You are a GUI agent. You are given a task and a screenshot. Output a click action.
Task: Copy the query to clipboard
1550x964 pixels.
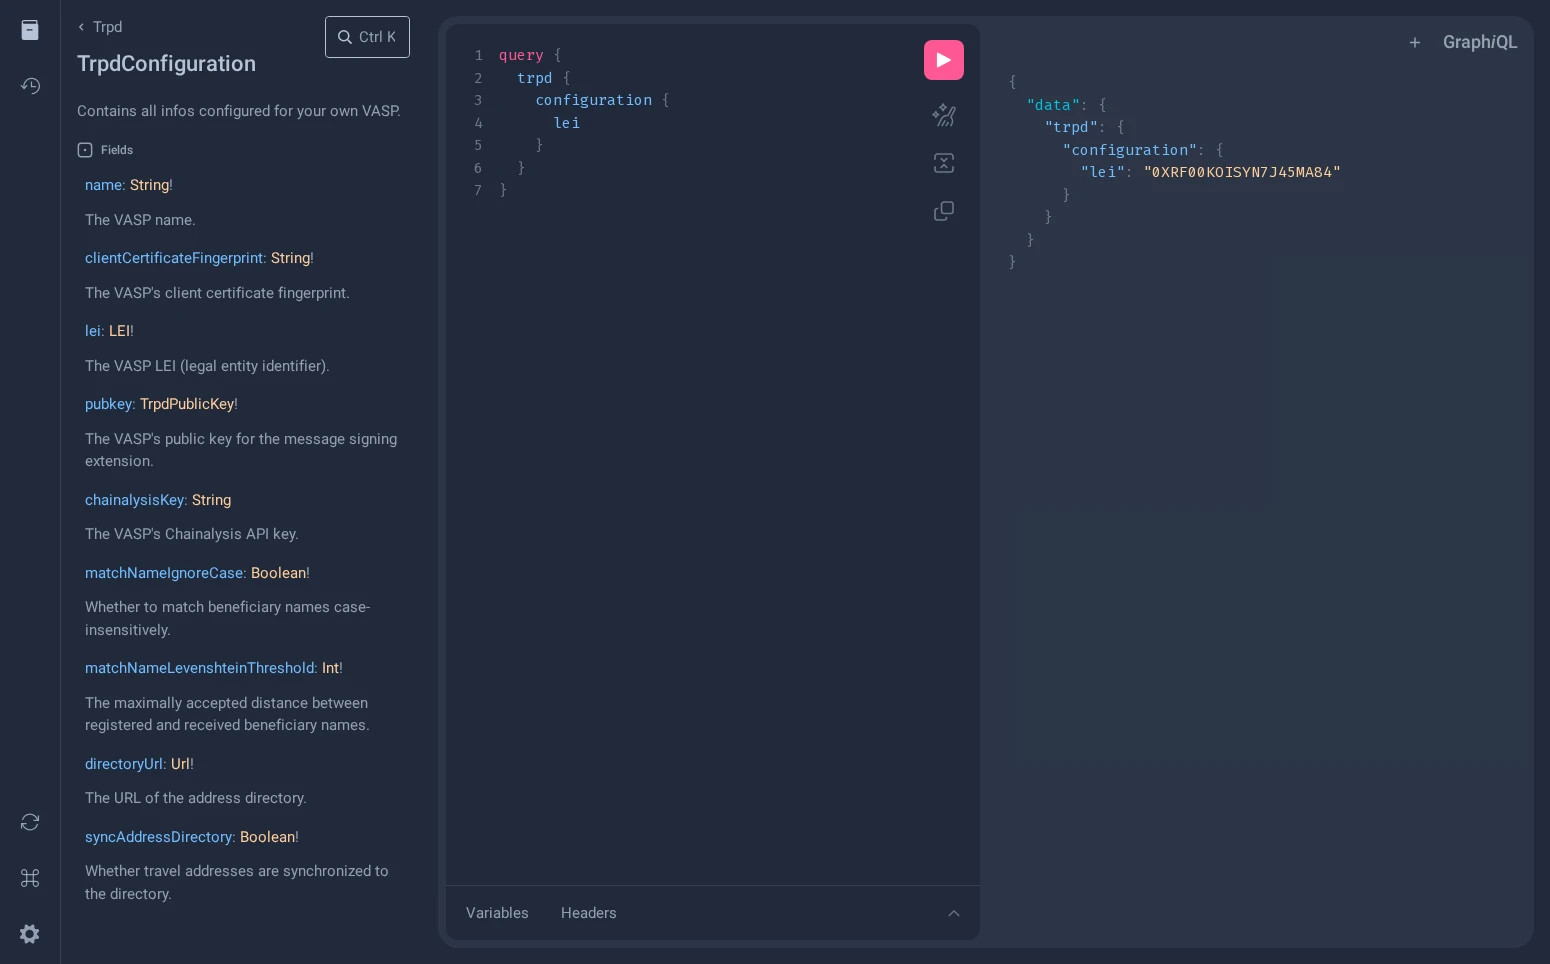(944, 211)
